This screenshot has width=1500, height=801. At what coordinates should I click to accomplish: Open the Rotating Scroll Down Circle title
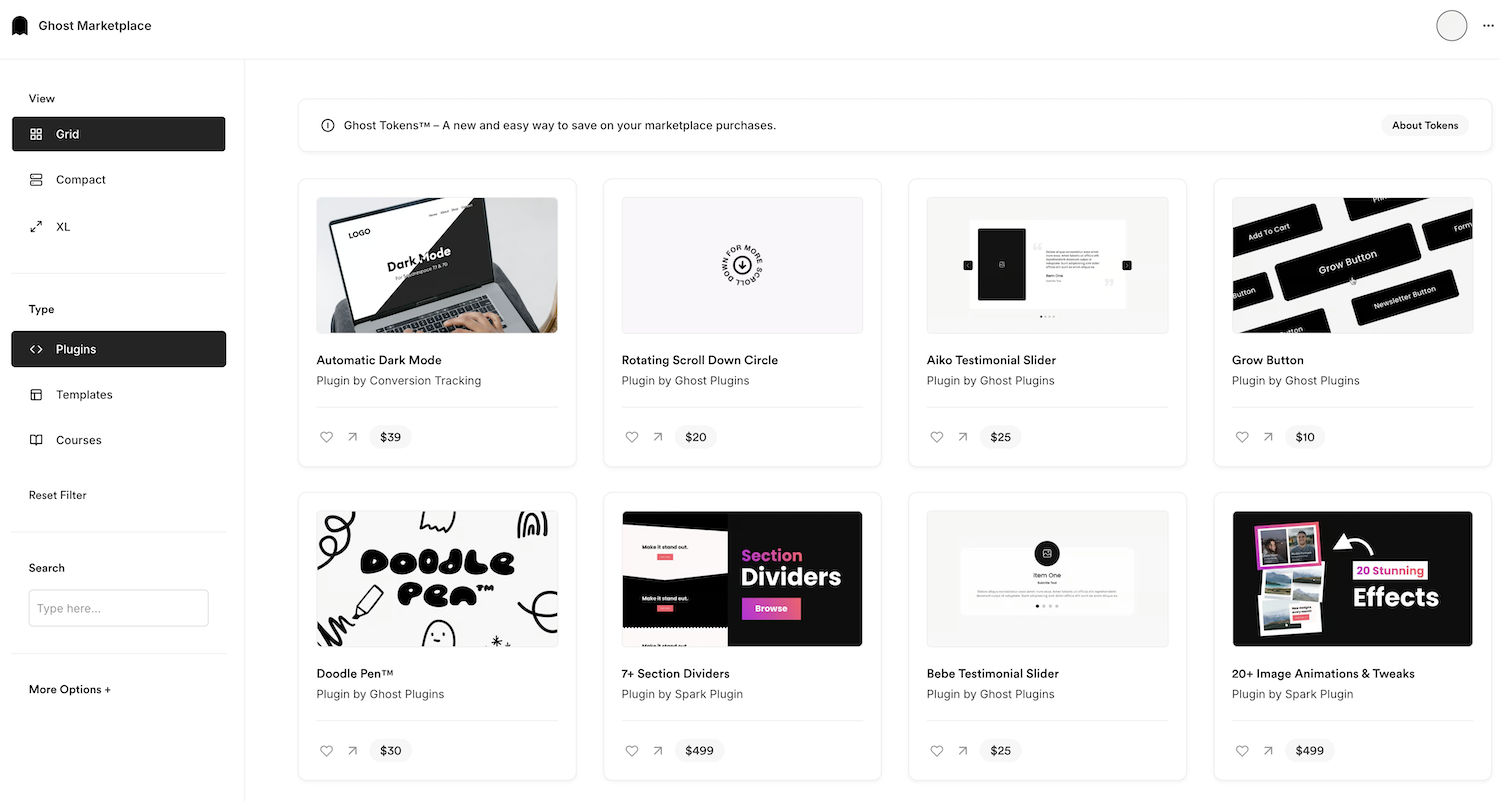click(x=700, y=360)
